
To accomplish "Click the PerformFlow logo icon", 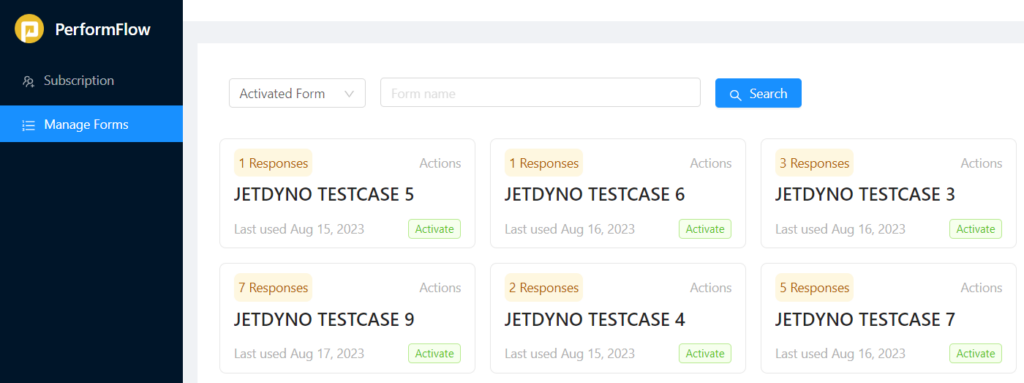I will pos(29,29).
